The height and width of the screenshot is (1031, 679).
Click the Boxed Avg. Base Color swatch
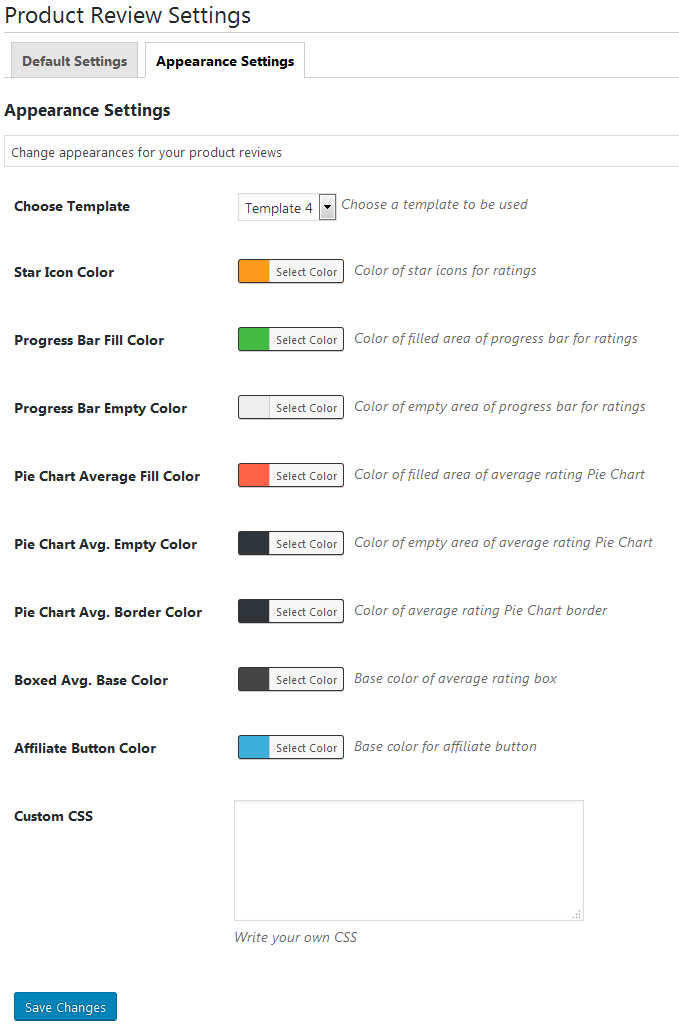(x=254, y=679)
